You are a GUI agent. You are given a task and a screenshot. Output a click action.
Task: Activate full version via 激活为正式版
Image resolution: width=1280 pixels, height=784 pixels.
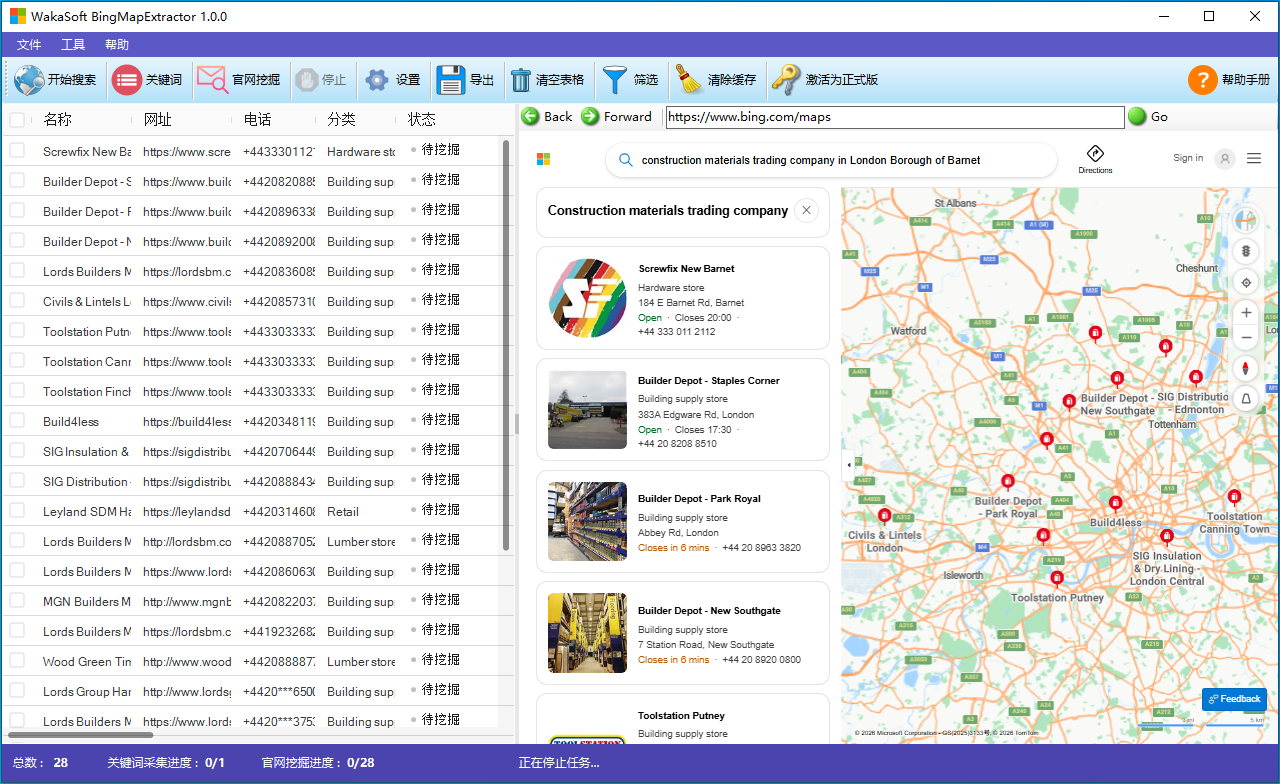(825, 80)
